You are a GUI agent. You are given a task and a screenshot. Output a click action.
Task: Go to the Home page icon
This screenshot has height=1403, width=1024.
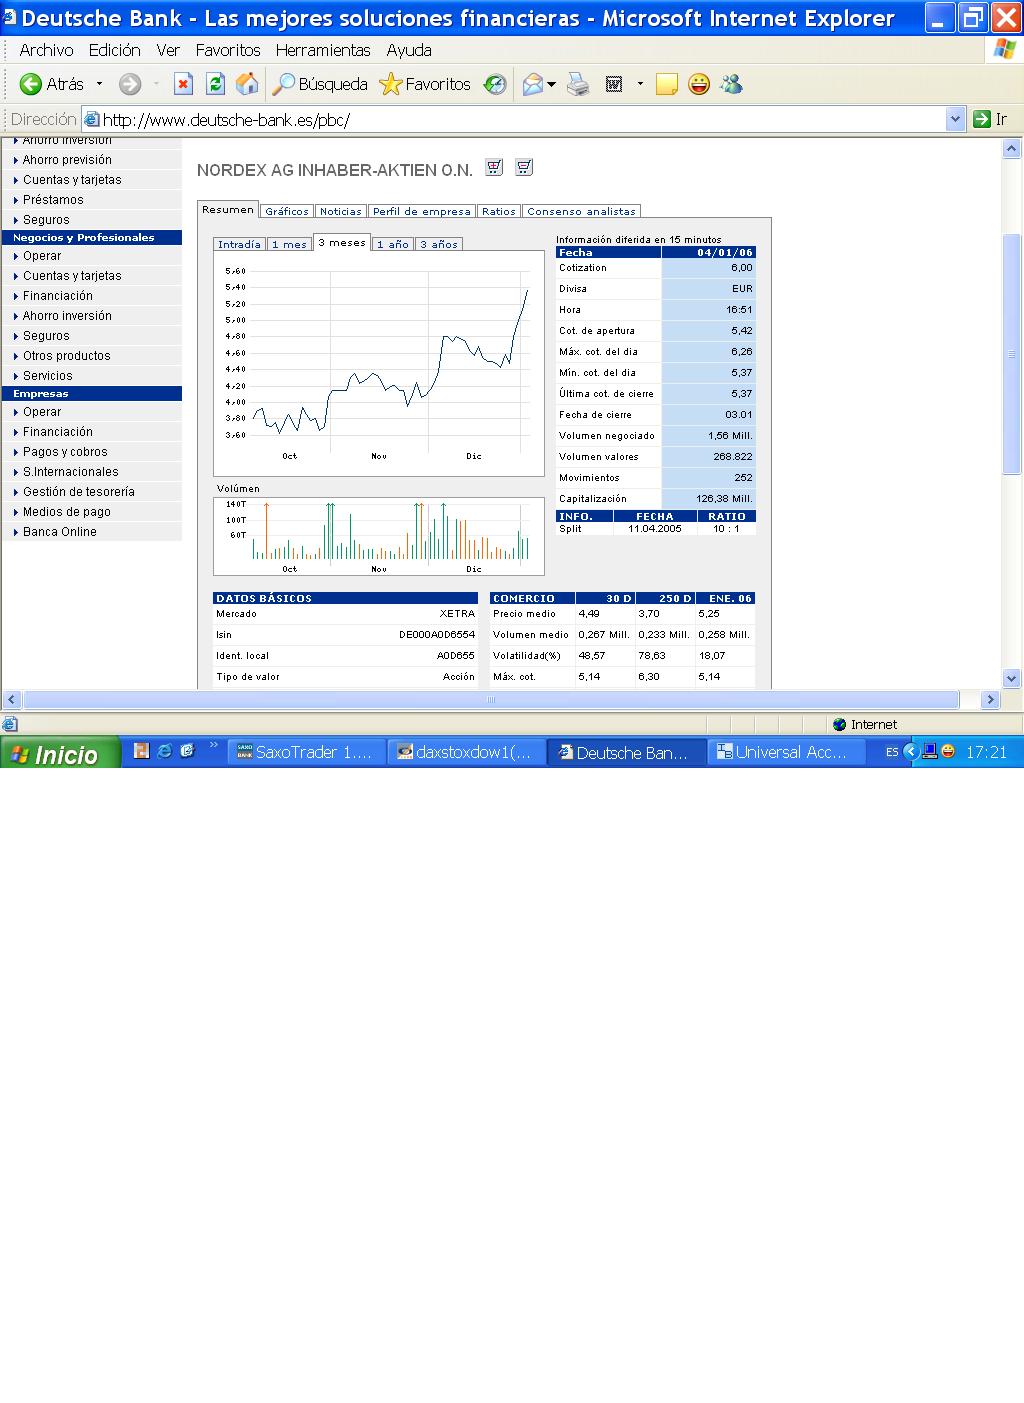(x=247, y=84)
